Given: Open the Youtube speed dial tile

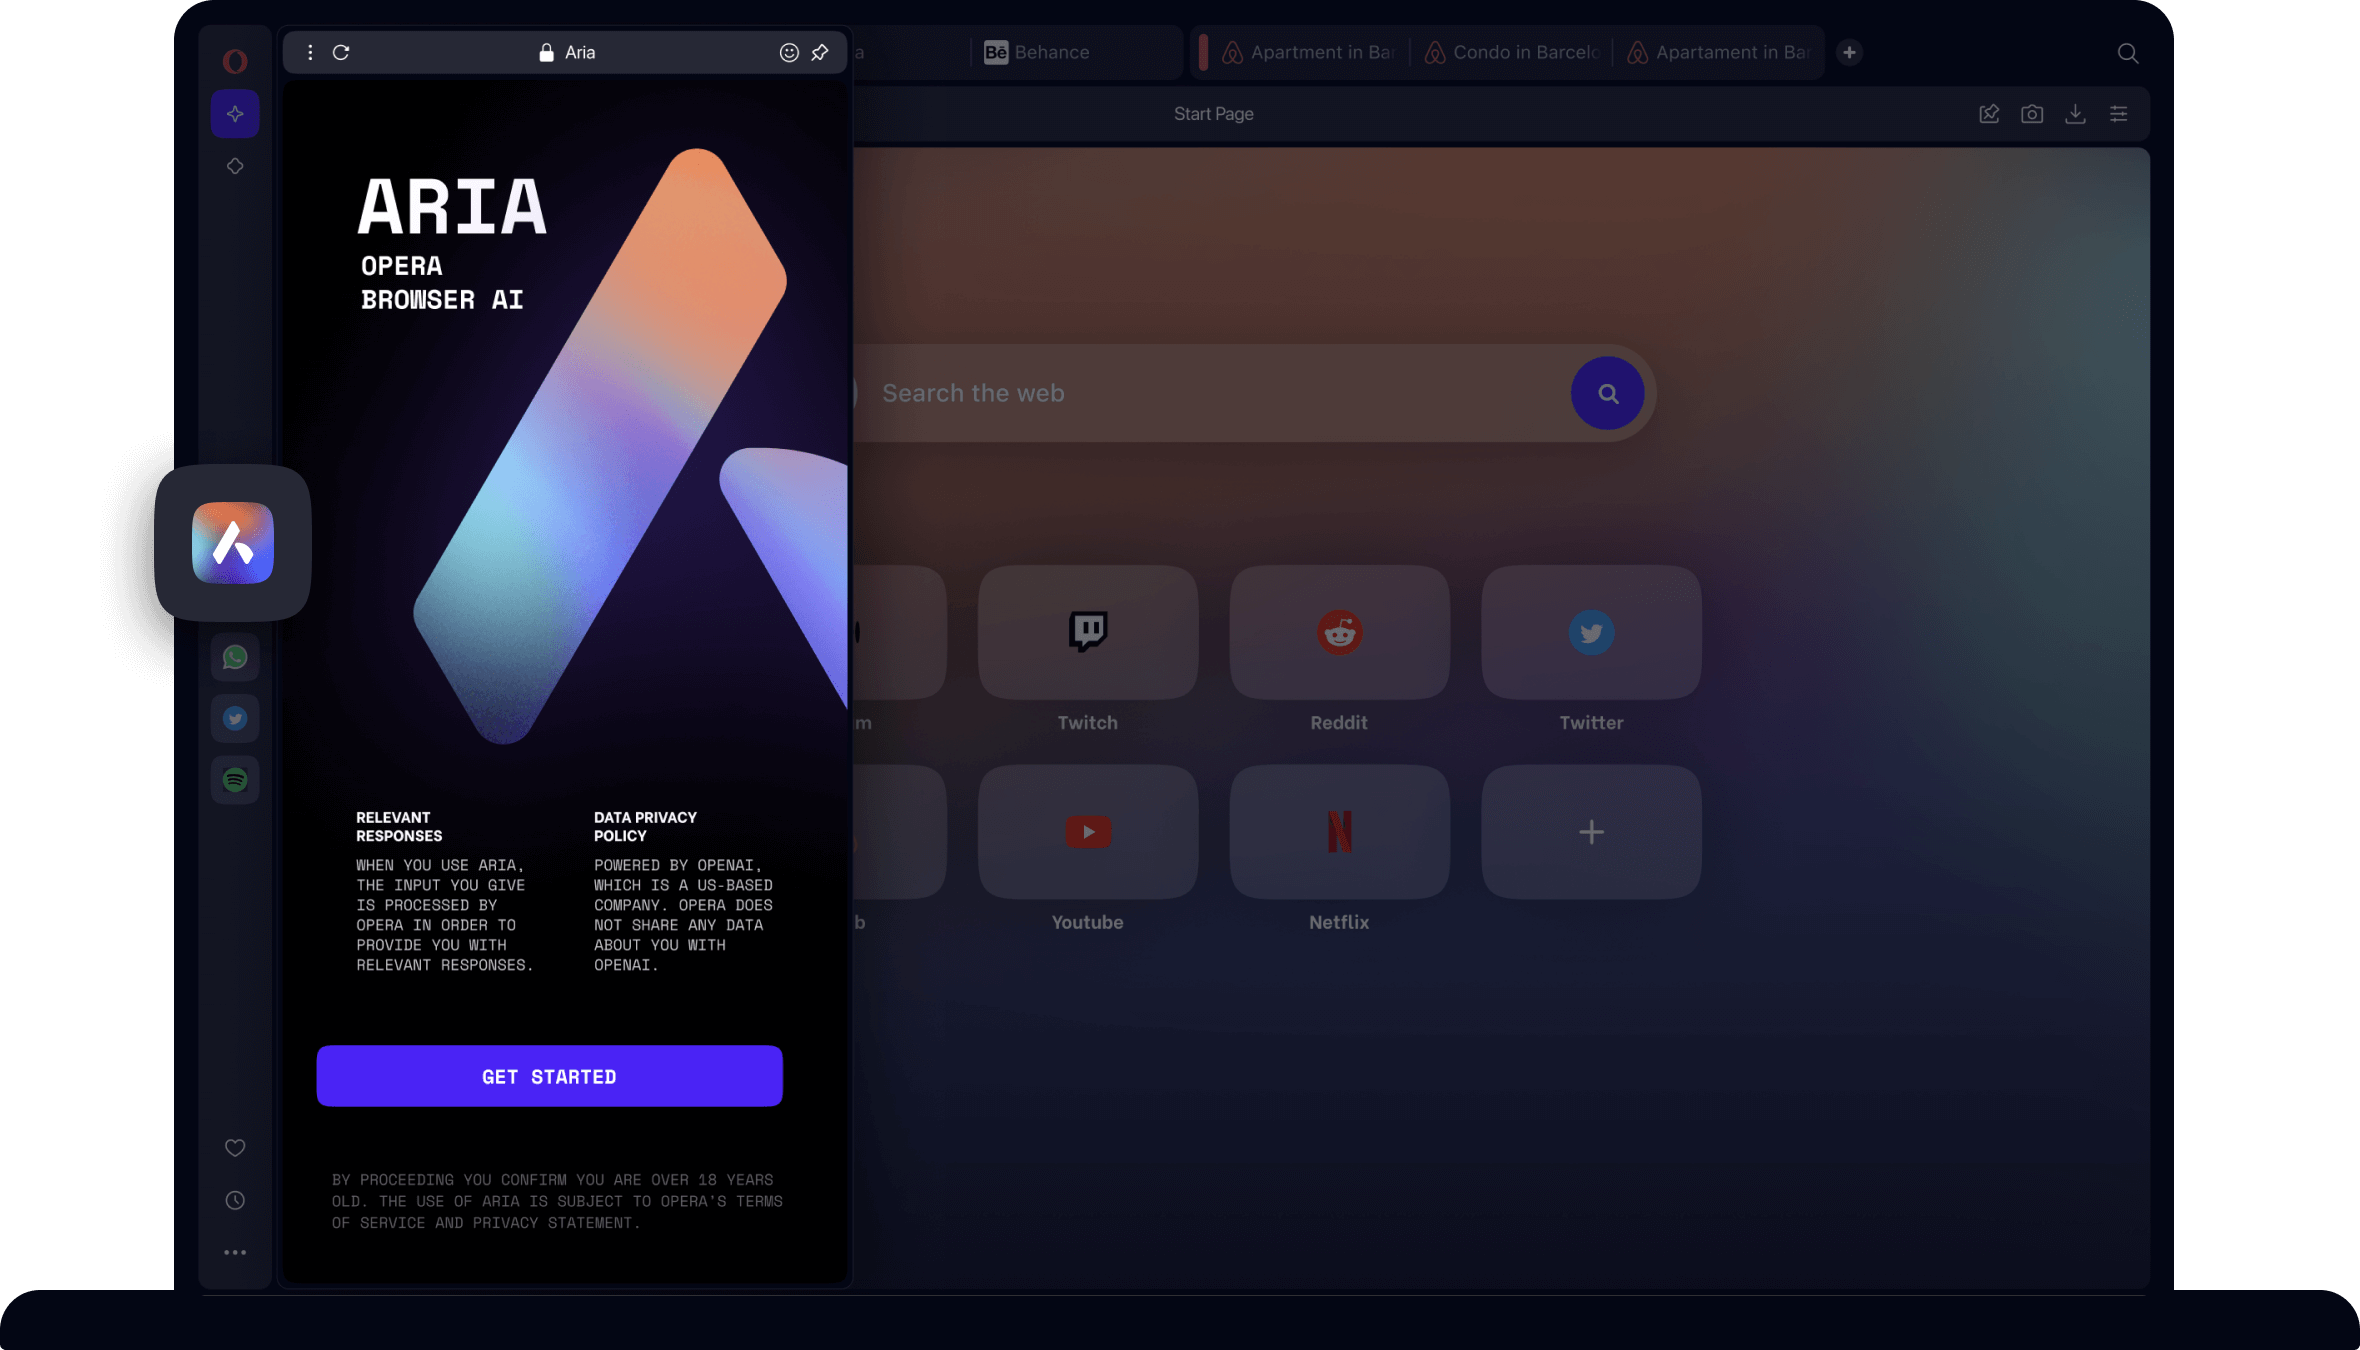Looking at the screenshot, I should (x=1088, y=832).
